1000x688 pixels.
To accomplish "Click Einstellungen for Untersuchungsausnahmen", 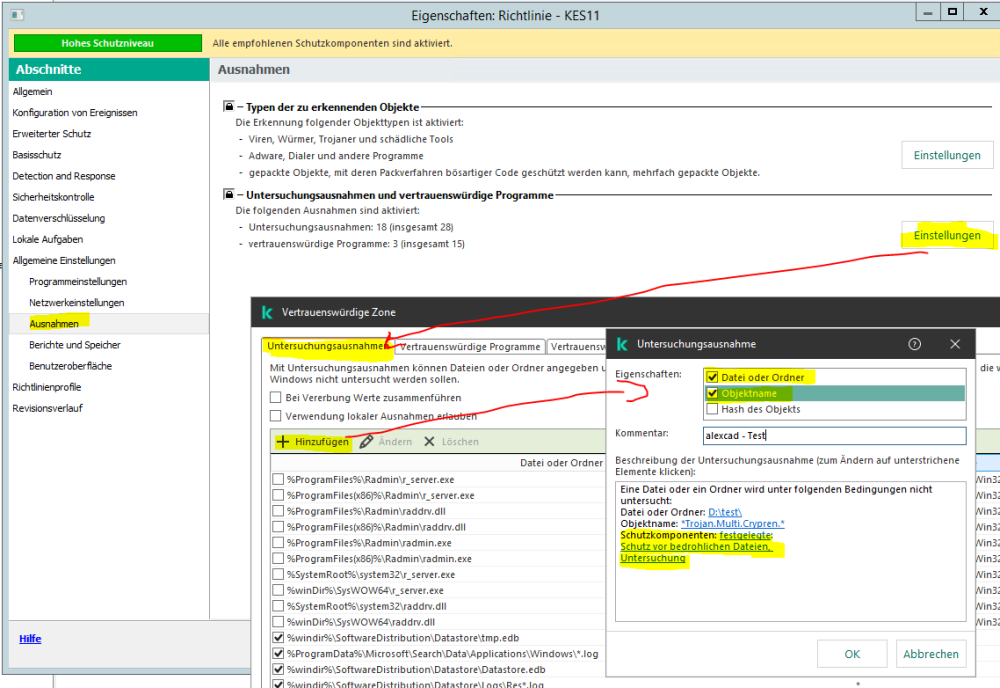I will click(x=947, y=235).
